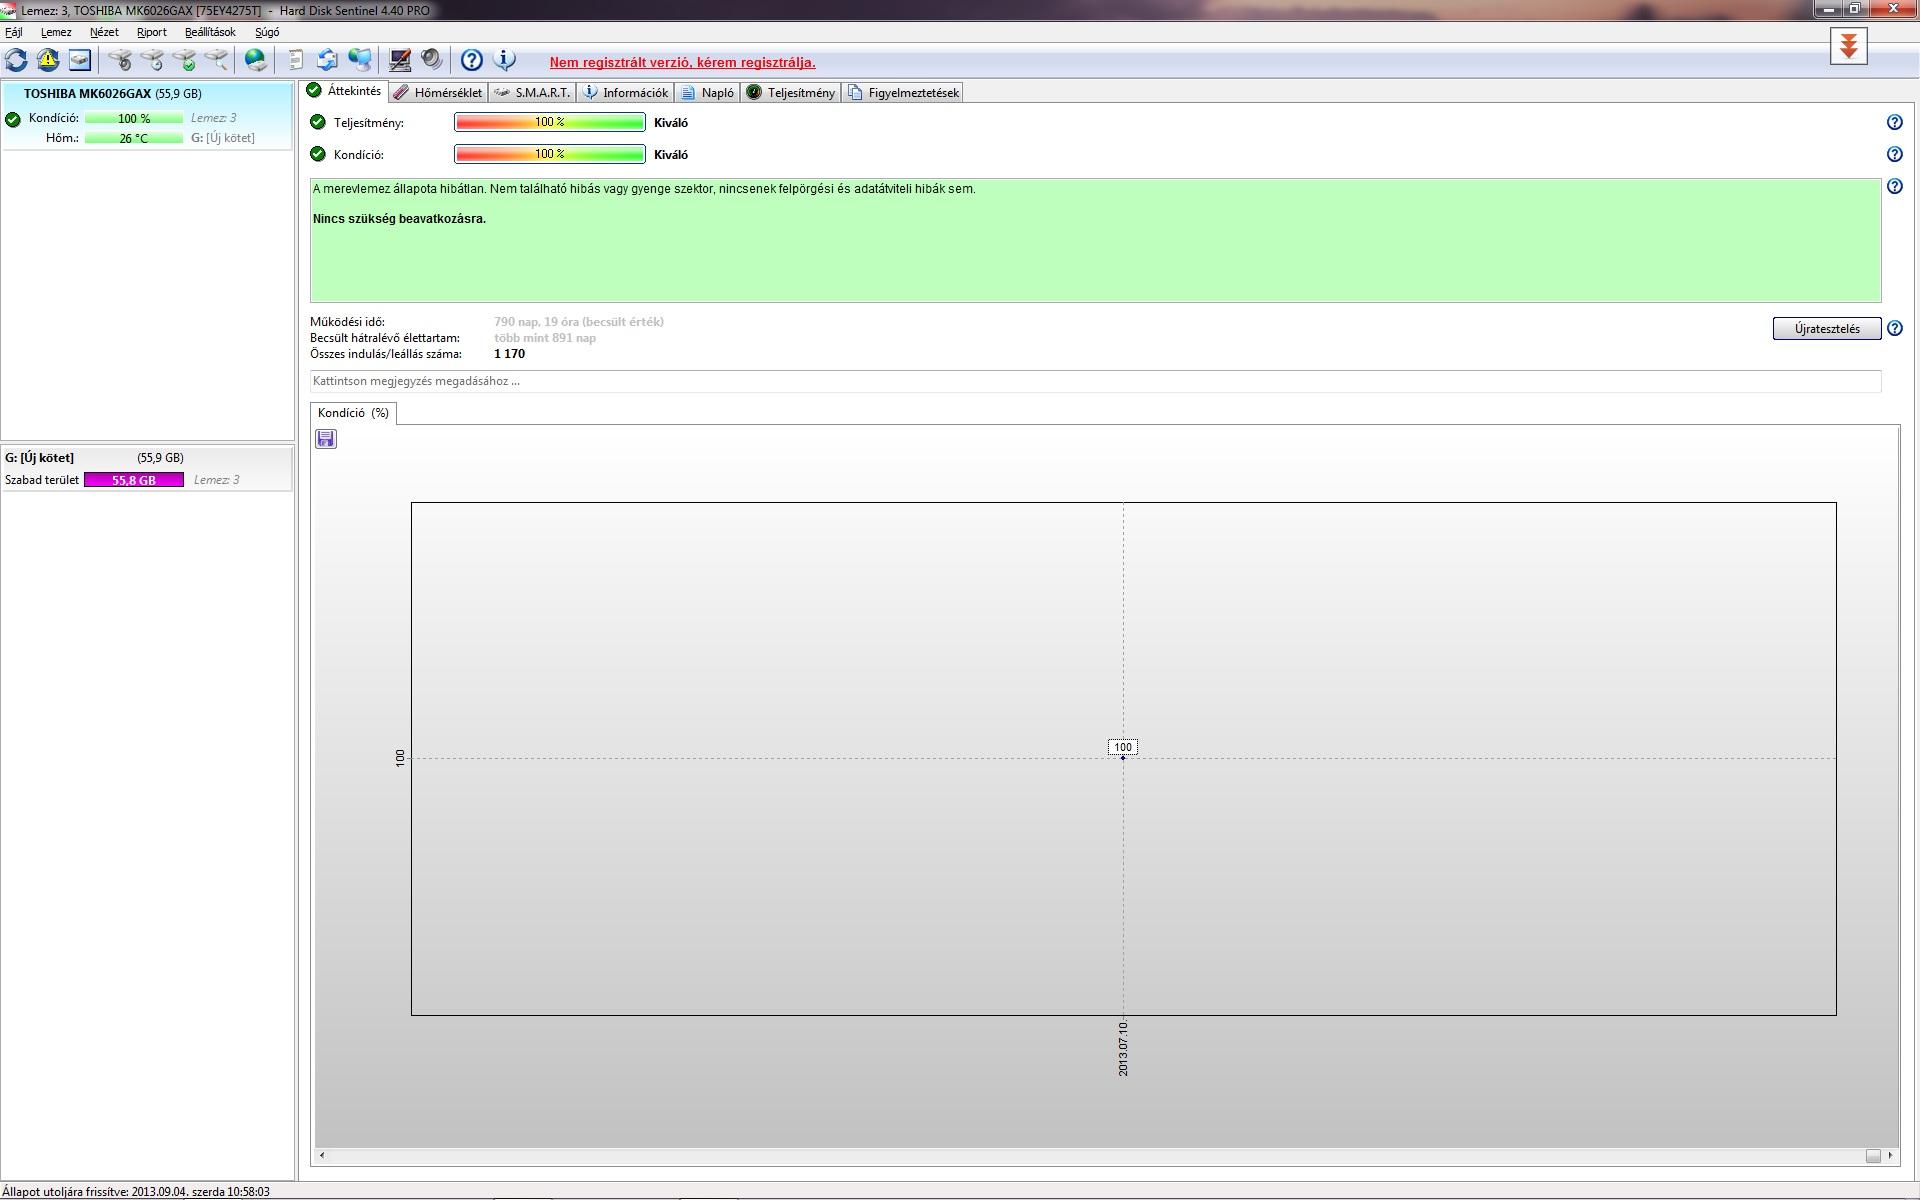Image resolution: width=1920 pixels, height=1200 pixels.
Task: Open the Beállítások menu
Action: 210,32
